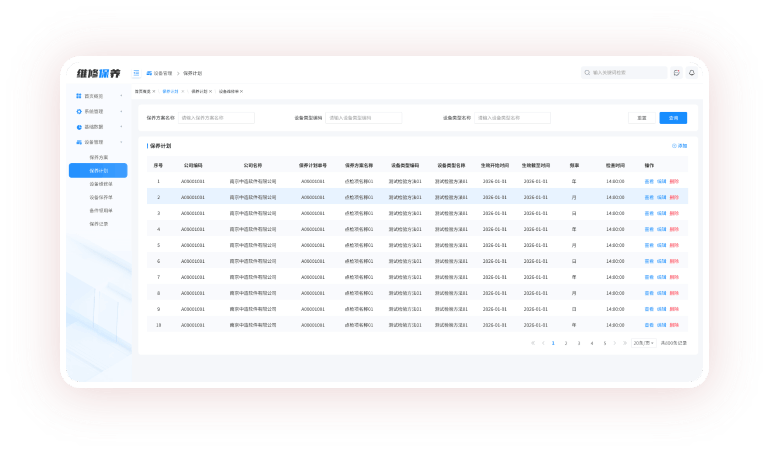This screenshot has width=769, height=452.
Task: Collapse the 设备管理 sidebar menu
Action: [x=121, y=142]
